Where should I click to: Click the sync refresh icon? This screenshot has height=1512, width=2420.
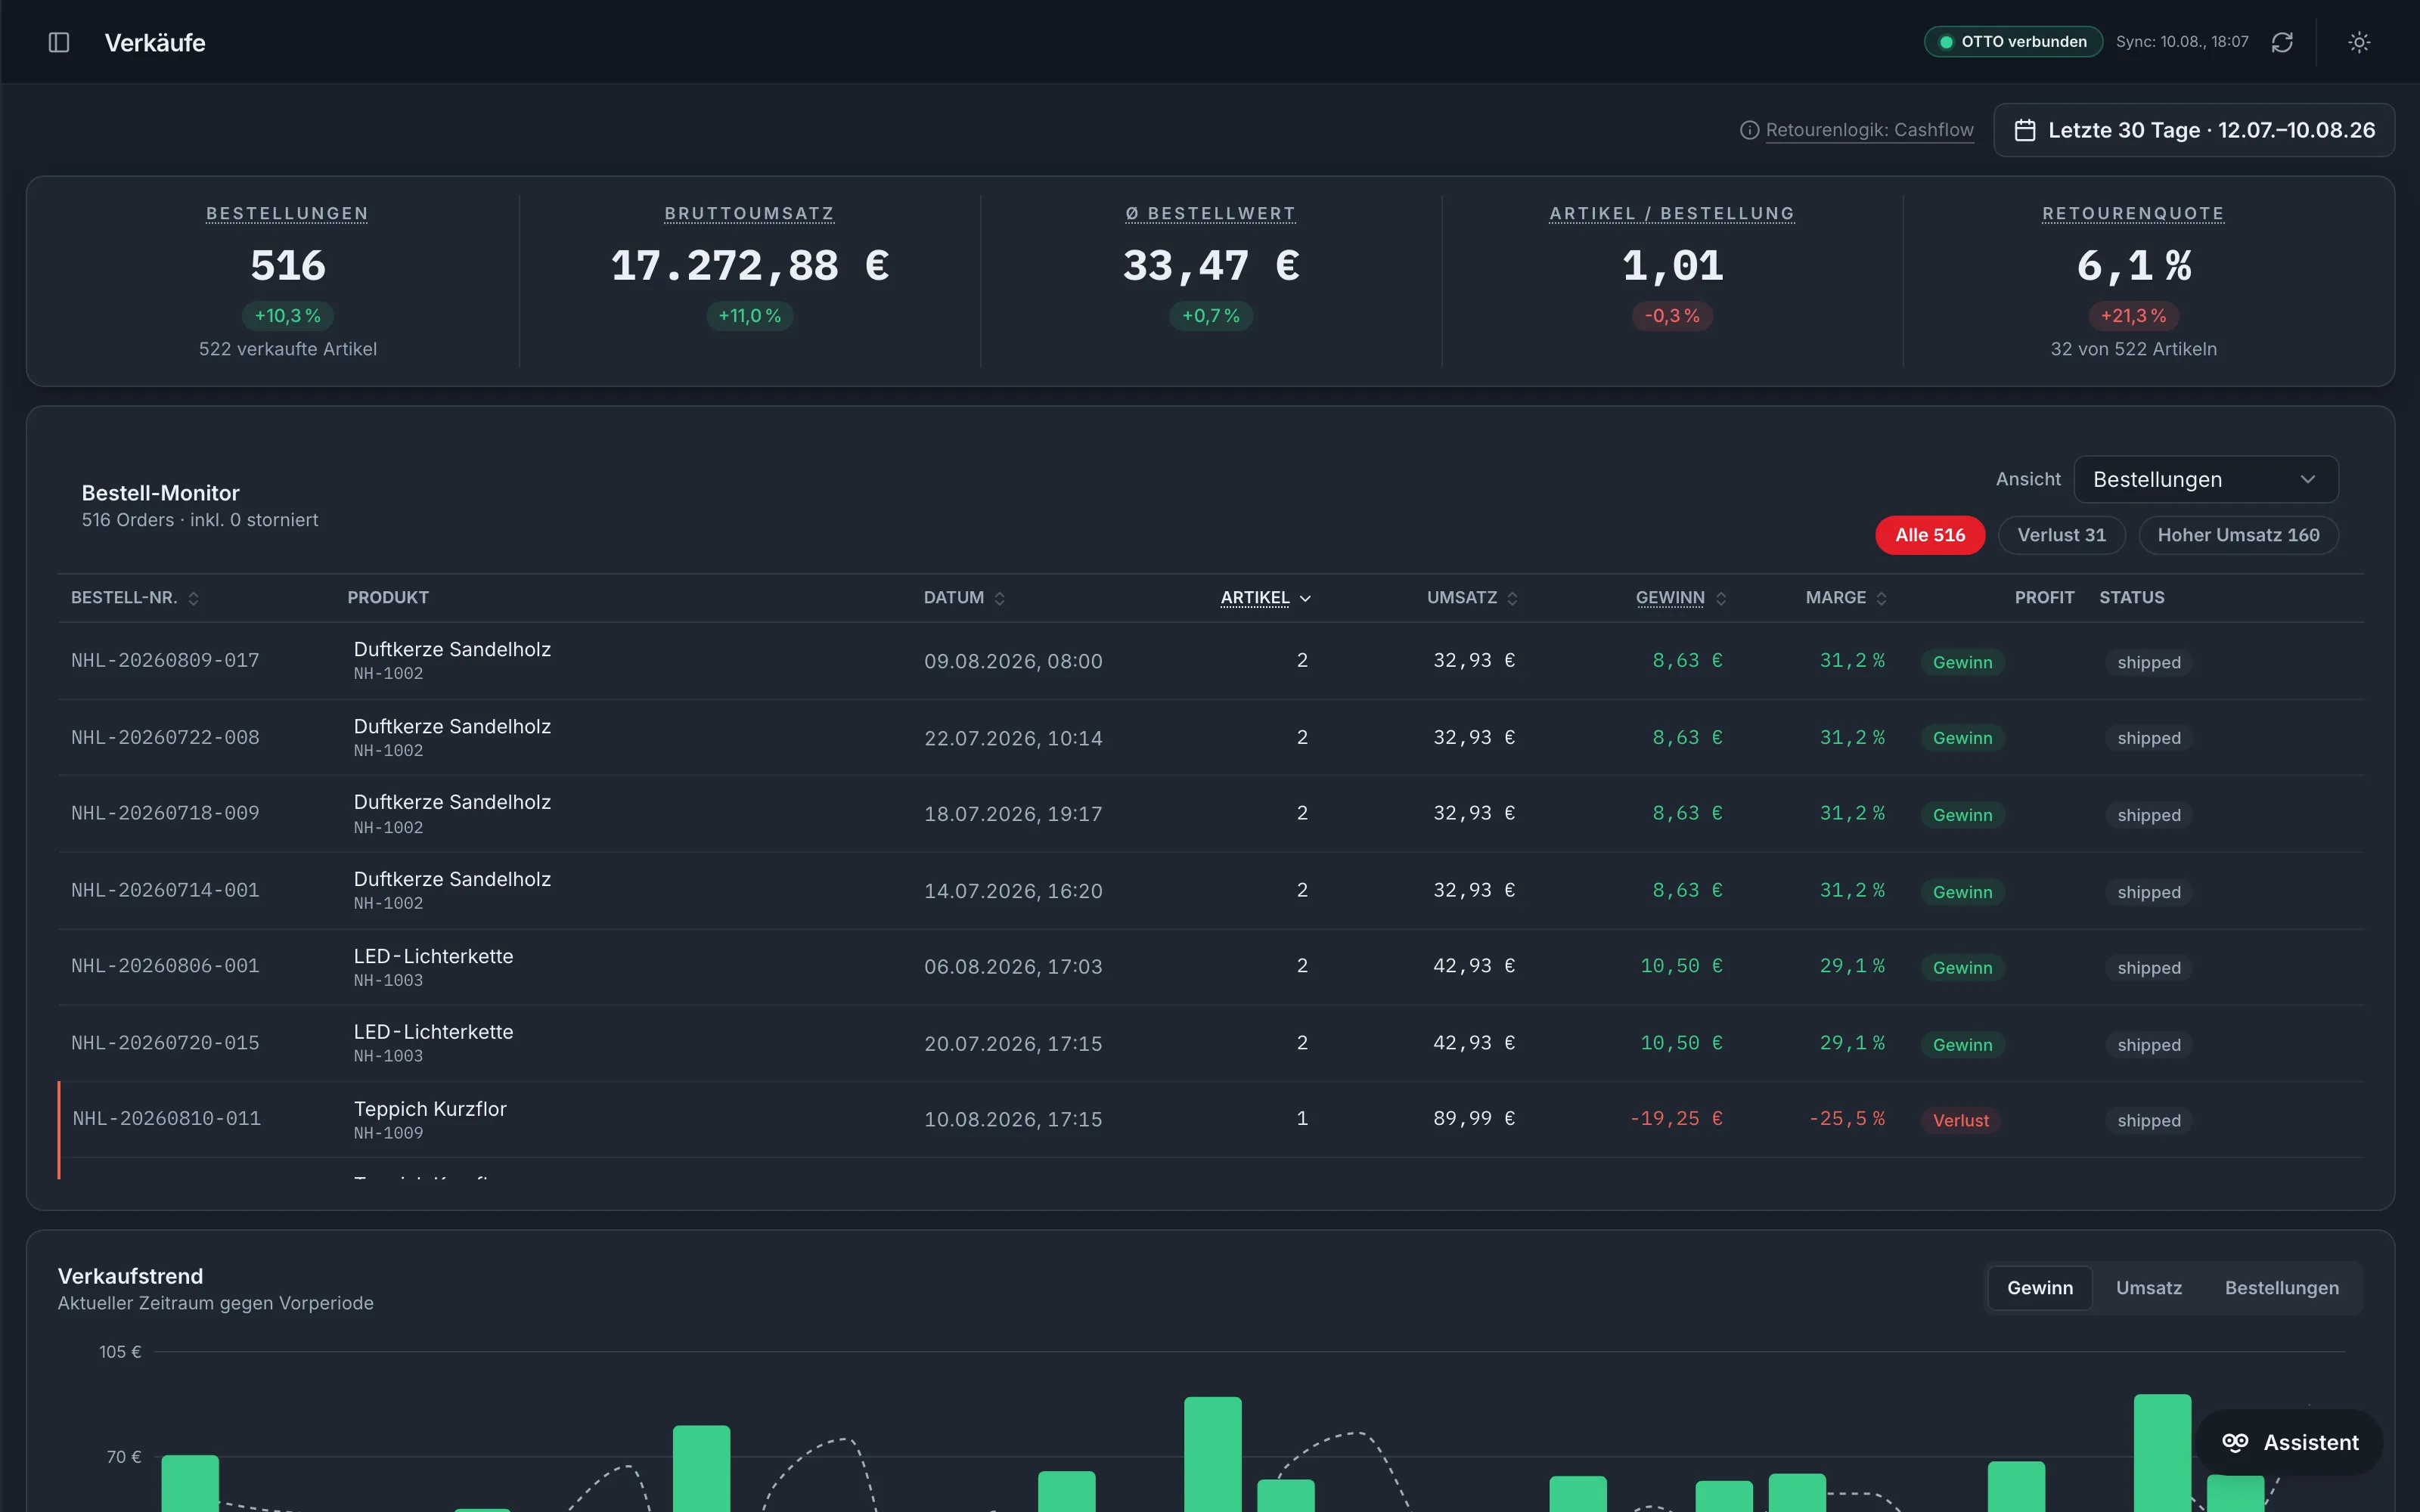point(2282,42)
